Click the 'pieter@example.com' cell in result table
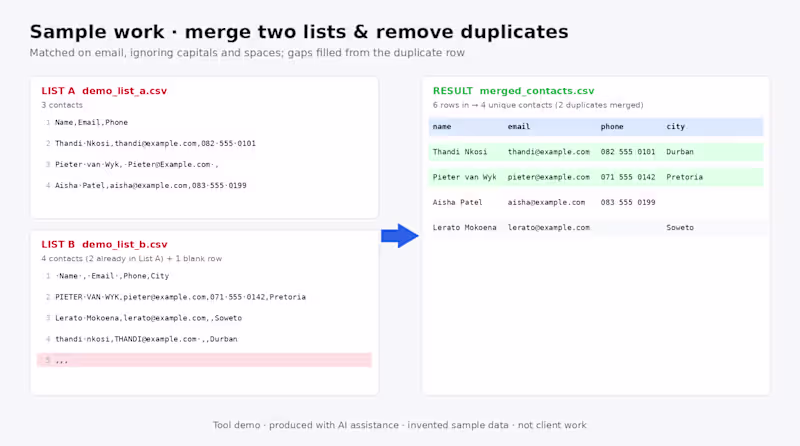The height and width of the screenshot is (446, 800). 548,177
